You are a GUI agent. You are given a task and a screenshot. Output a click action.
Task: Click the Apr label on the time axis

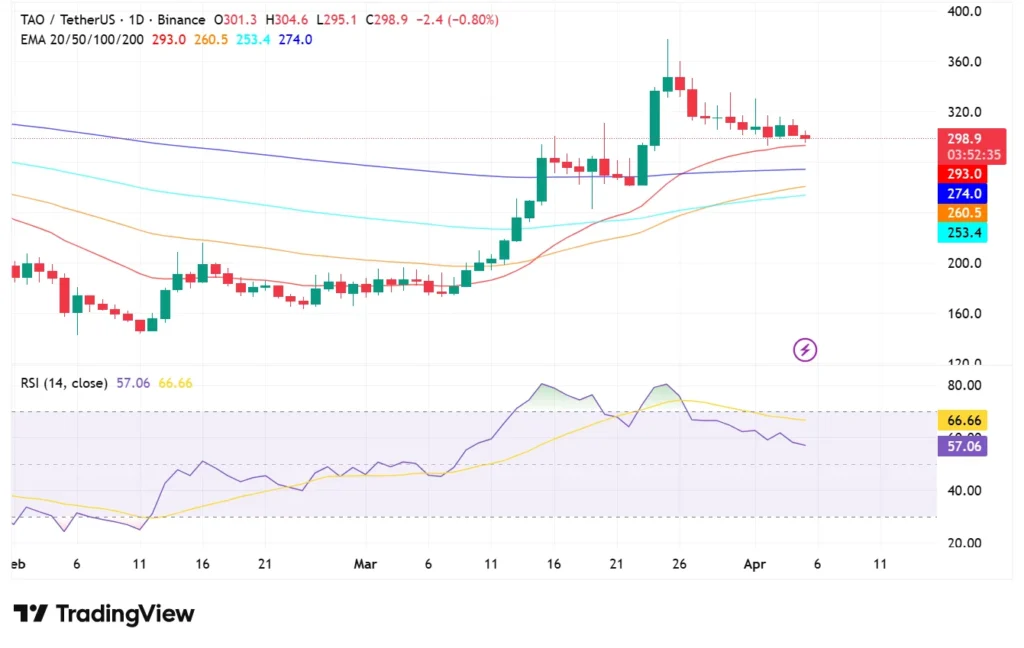(756, 563)
